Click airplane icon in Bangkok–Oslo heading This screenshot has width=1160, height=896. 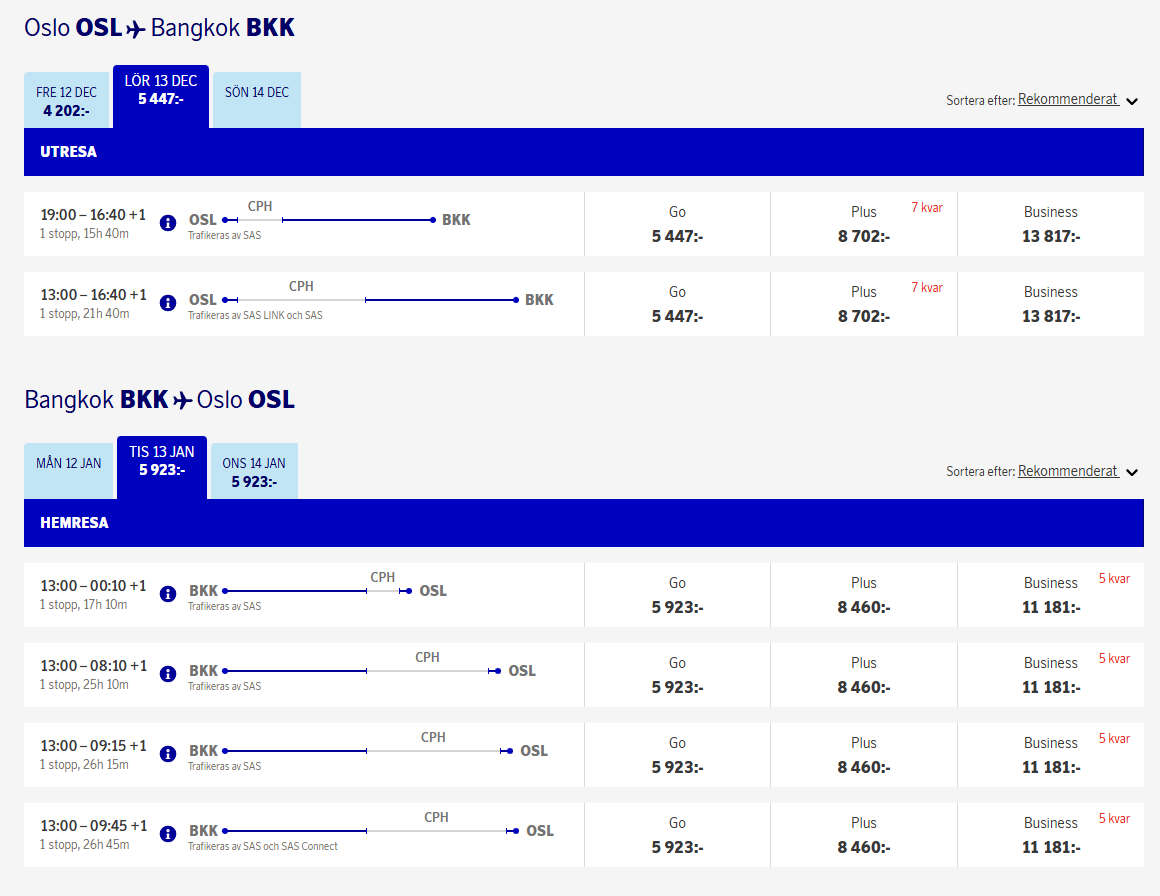182,401
